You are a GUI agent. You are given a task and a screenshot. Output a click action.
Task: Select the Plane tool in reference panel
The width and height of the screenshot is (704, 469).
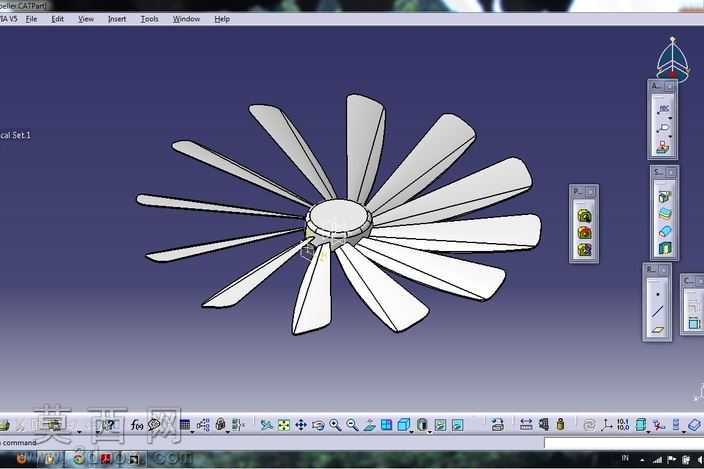(658, 330)
